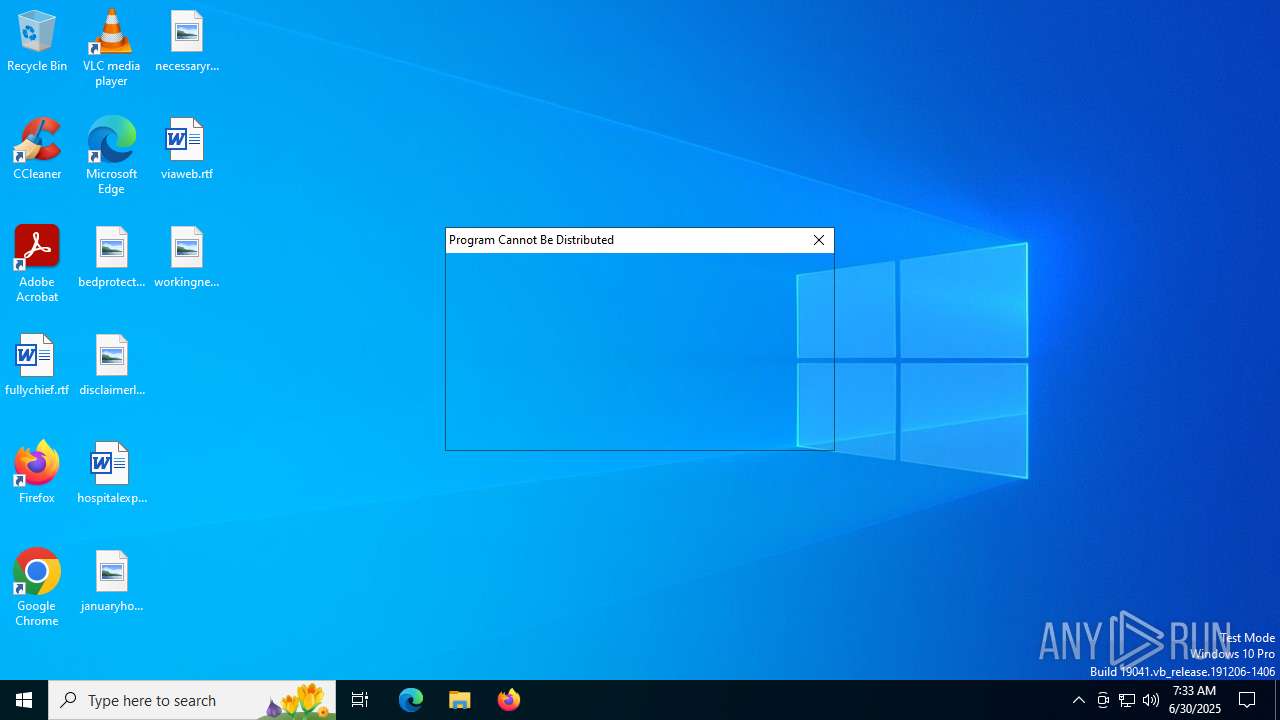Screen dimensions: 1280x720
Task: Select the disclaimerl... image file icon
Action: point(111,365)
